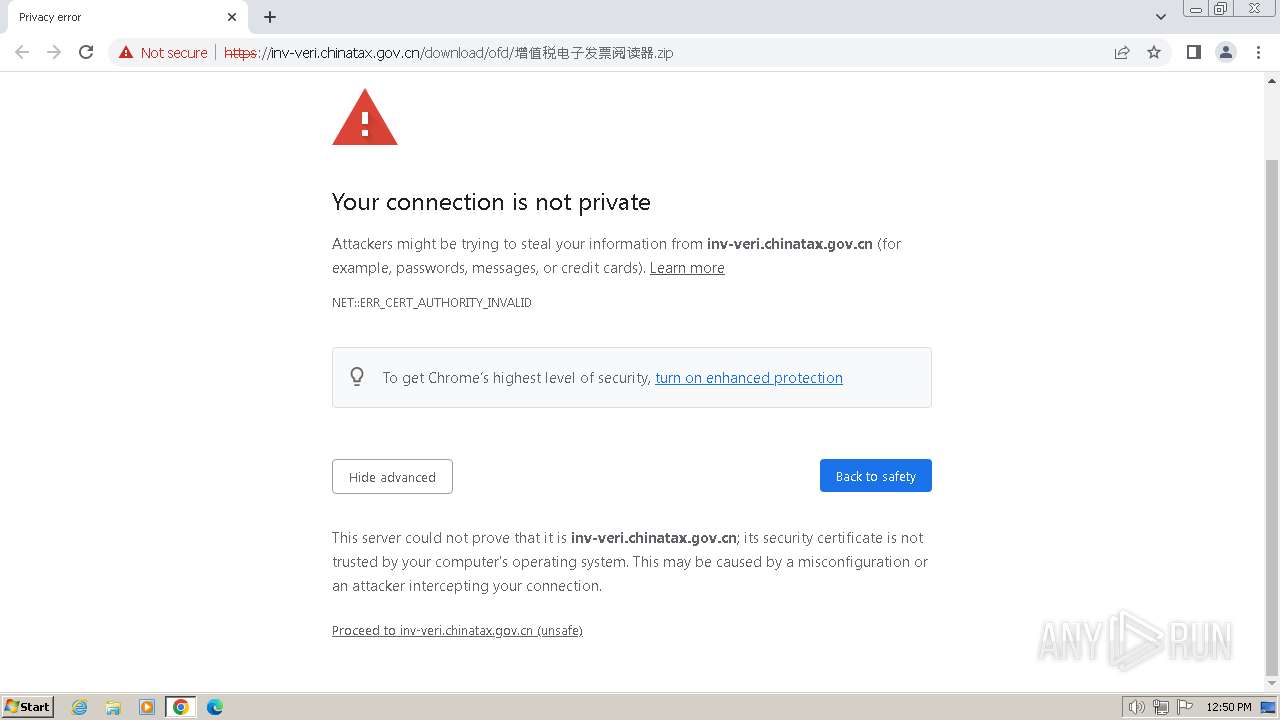
Task: Close the Privacy error tab
Action: [x=232, y=17]
